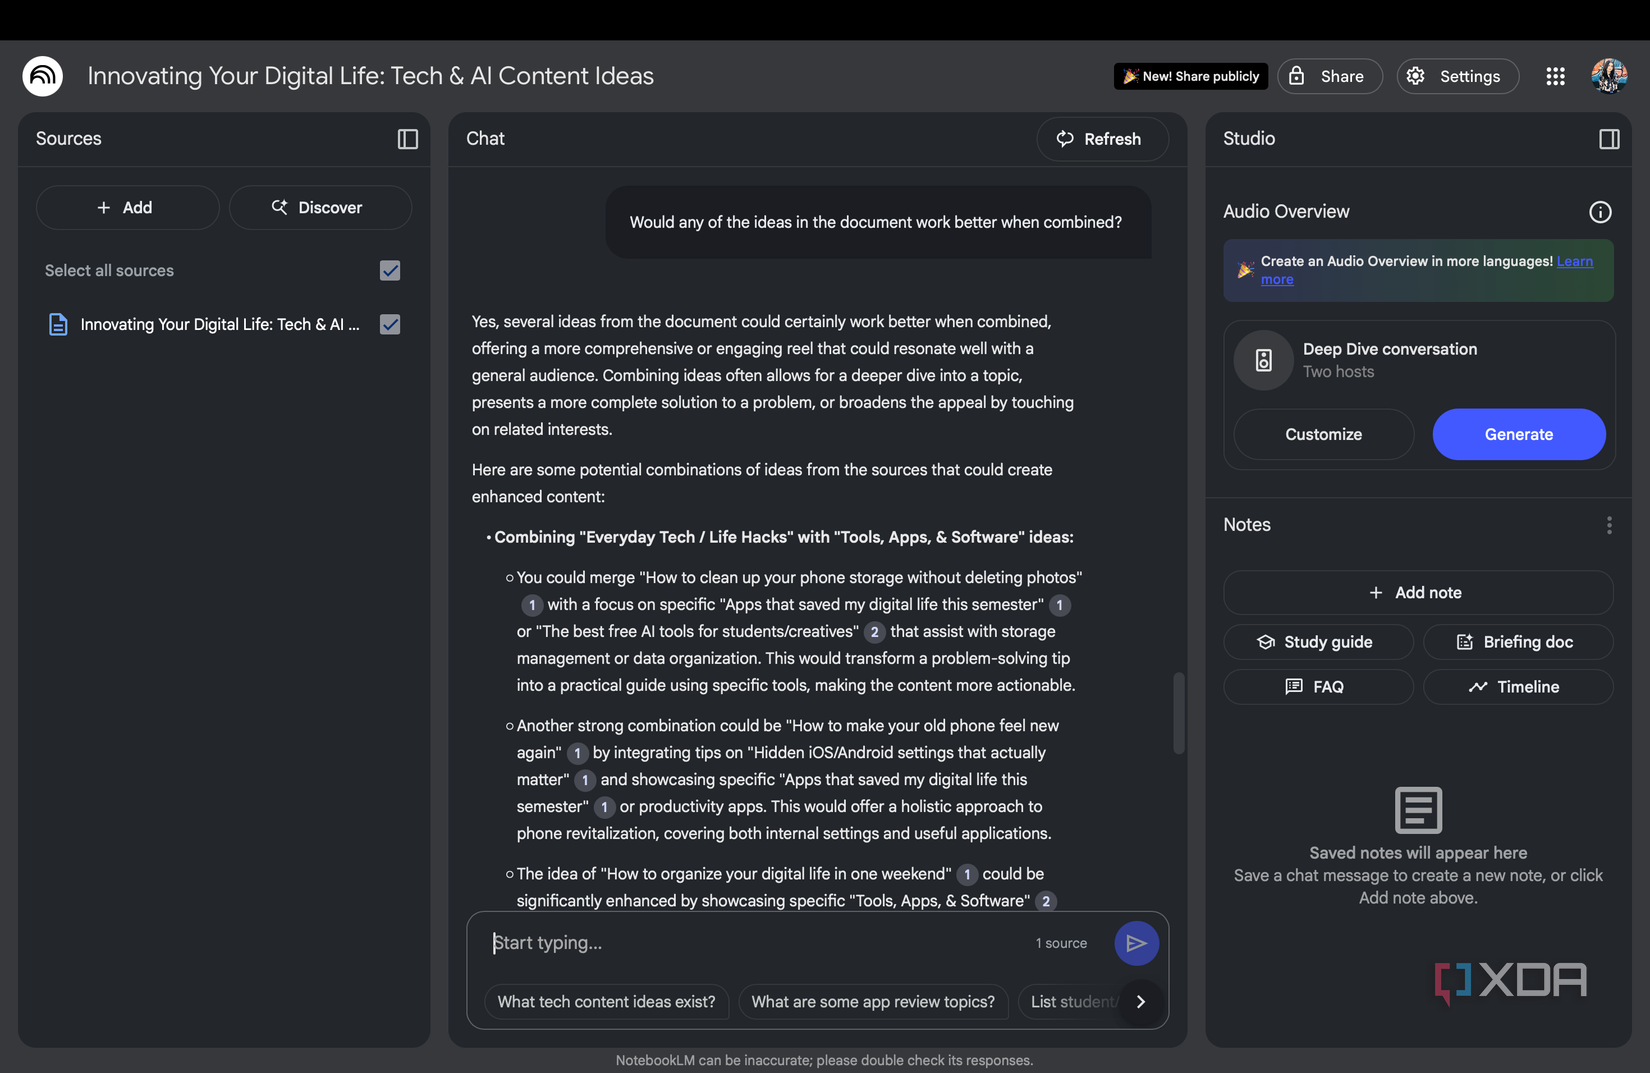Generate the Deep Dive conversation
The width and height of the screenshot is (1650, 1073).
pyautogui.click(x=1518, y=434)
